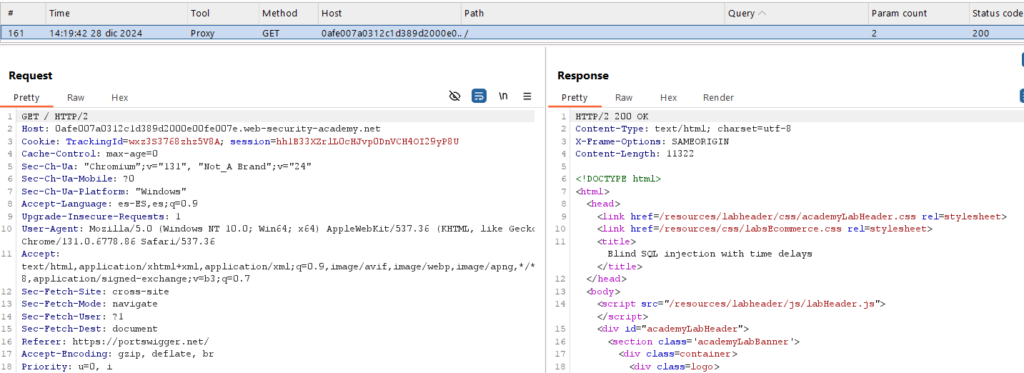
Task: Click the 'div class=container' response line
Action: point(678,353)
